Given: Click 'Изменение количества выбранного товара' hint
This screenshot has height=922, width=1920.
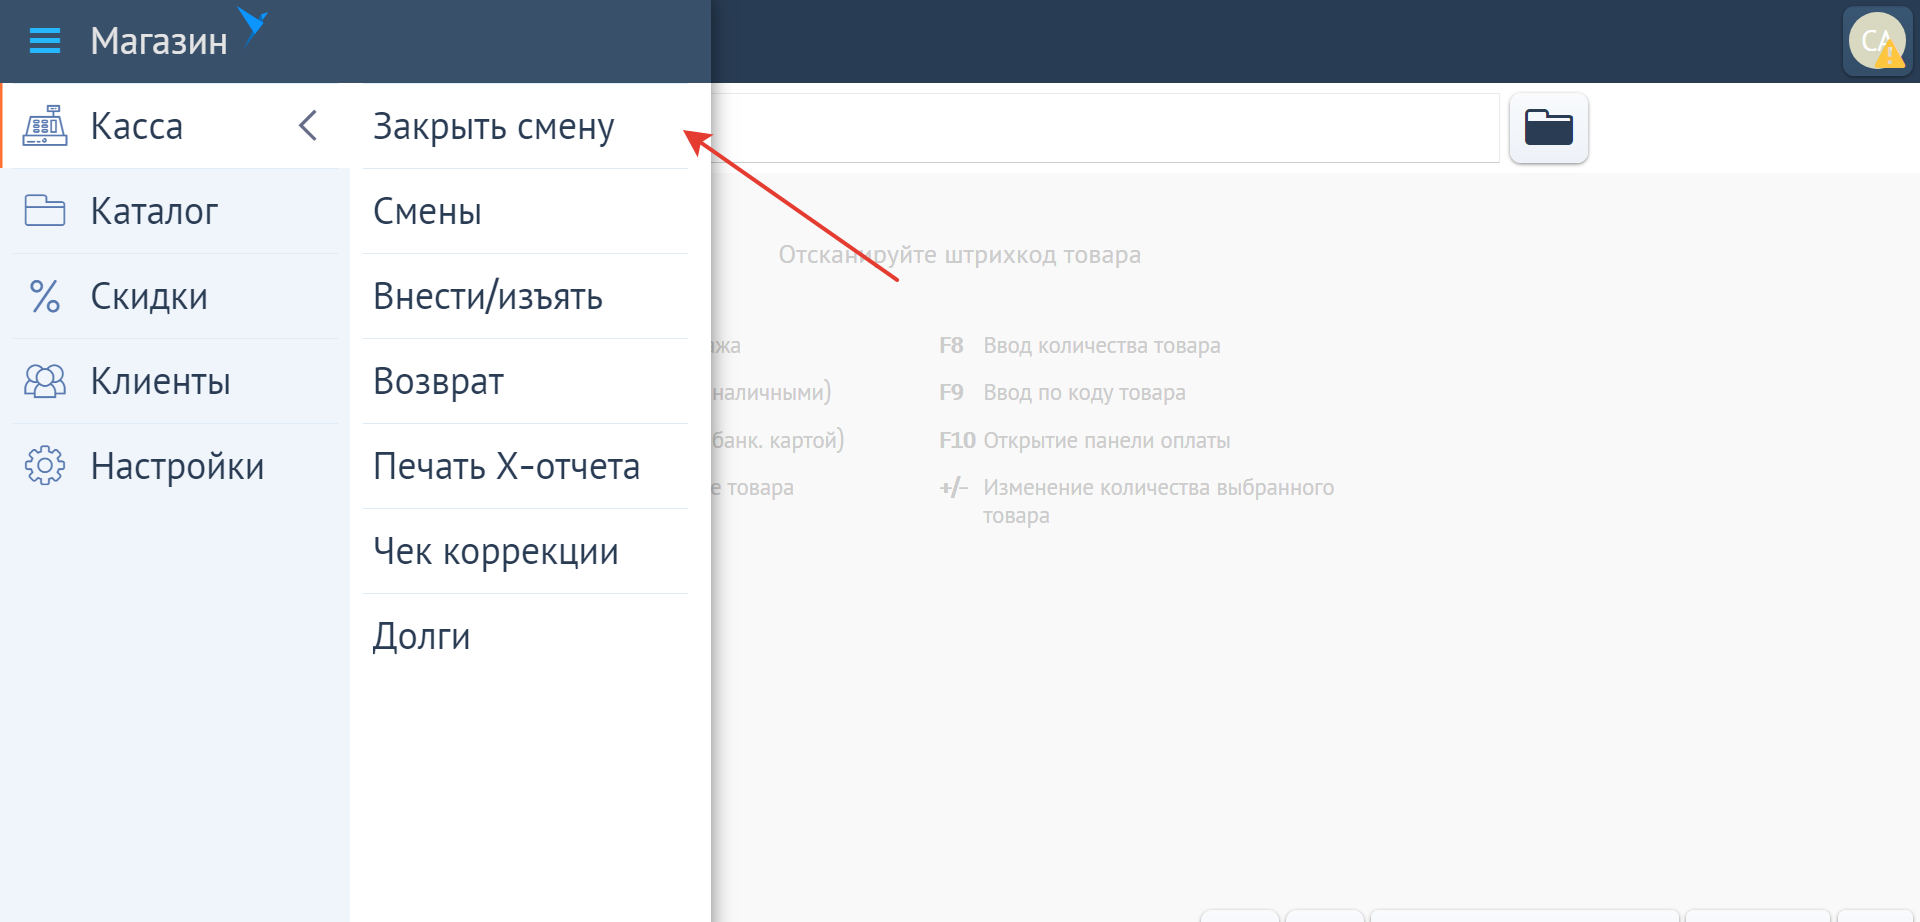Looking at the screenshot, I should click(x=1158, y=501).
